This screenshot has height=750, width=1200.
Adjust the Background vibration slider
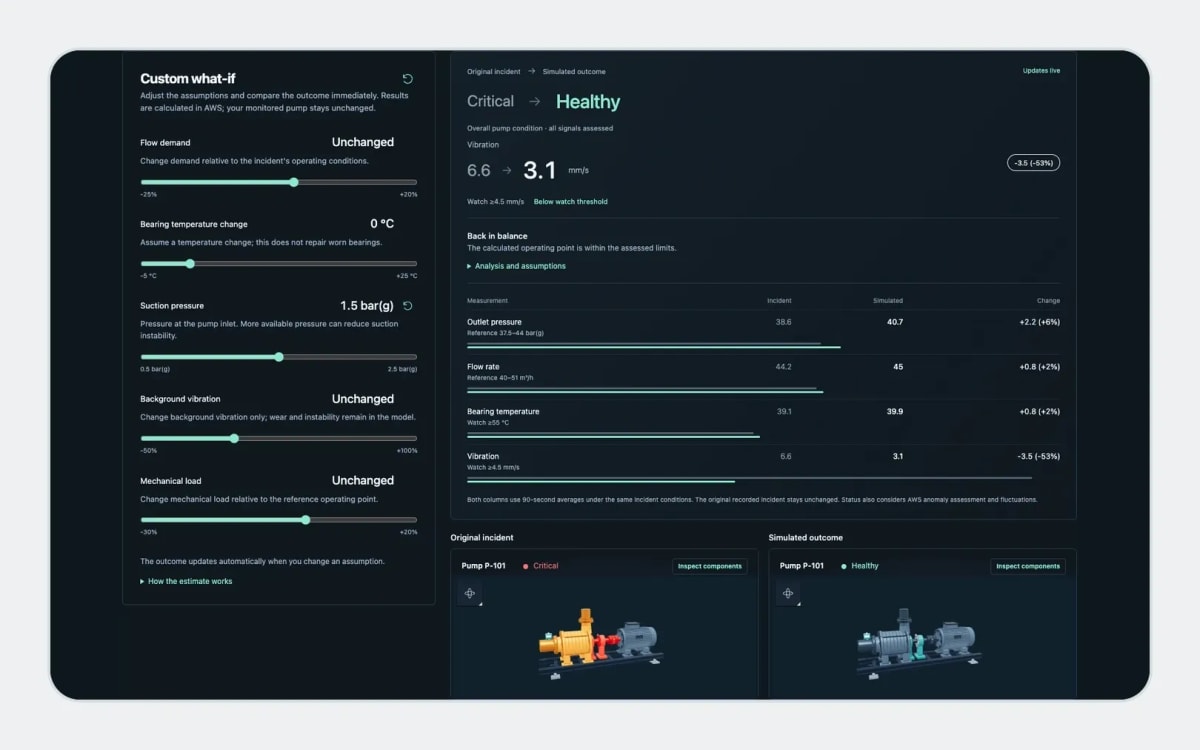[x=279, y=438]
